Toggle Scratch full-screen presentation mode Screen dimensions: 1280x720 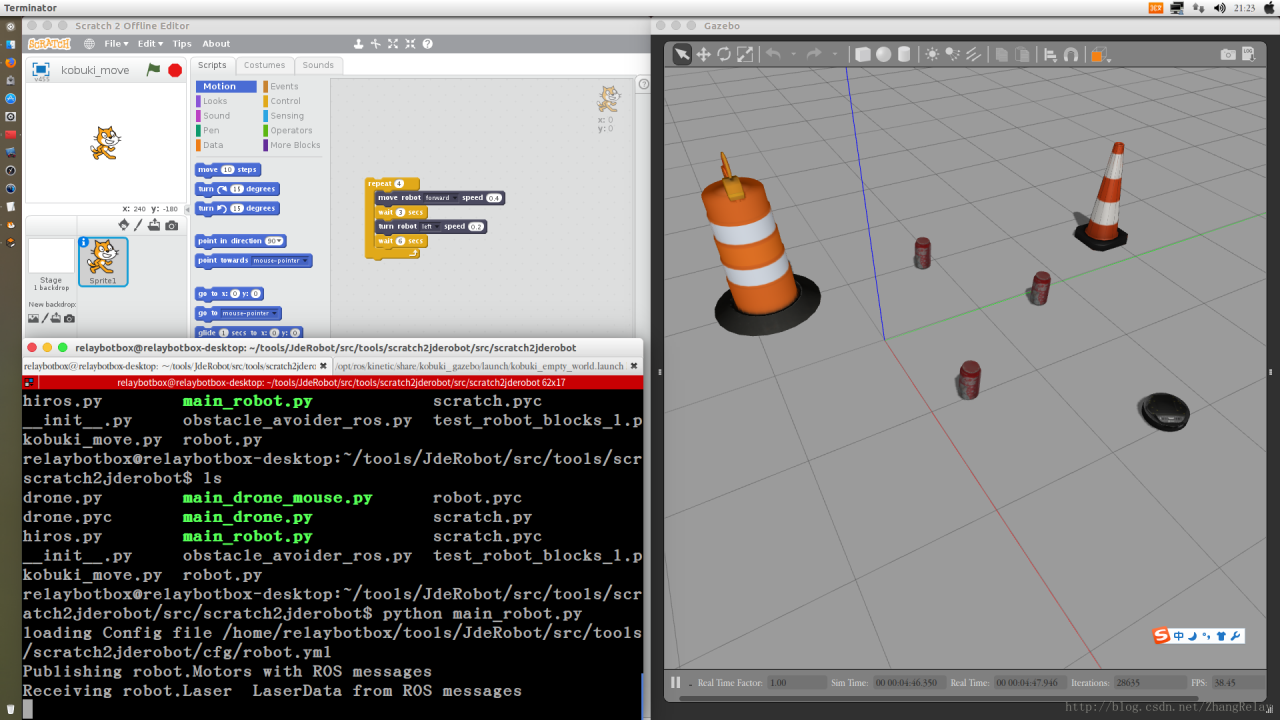click(x=41, y=70)
